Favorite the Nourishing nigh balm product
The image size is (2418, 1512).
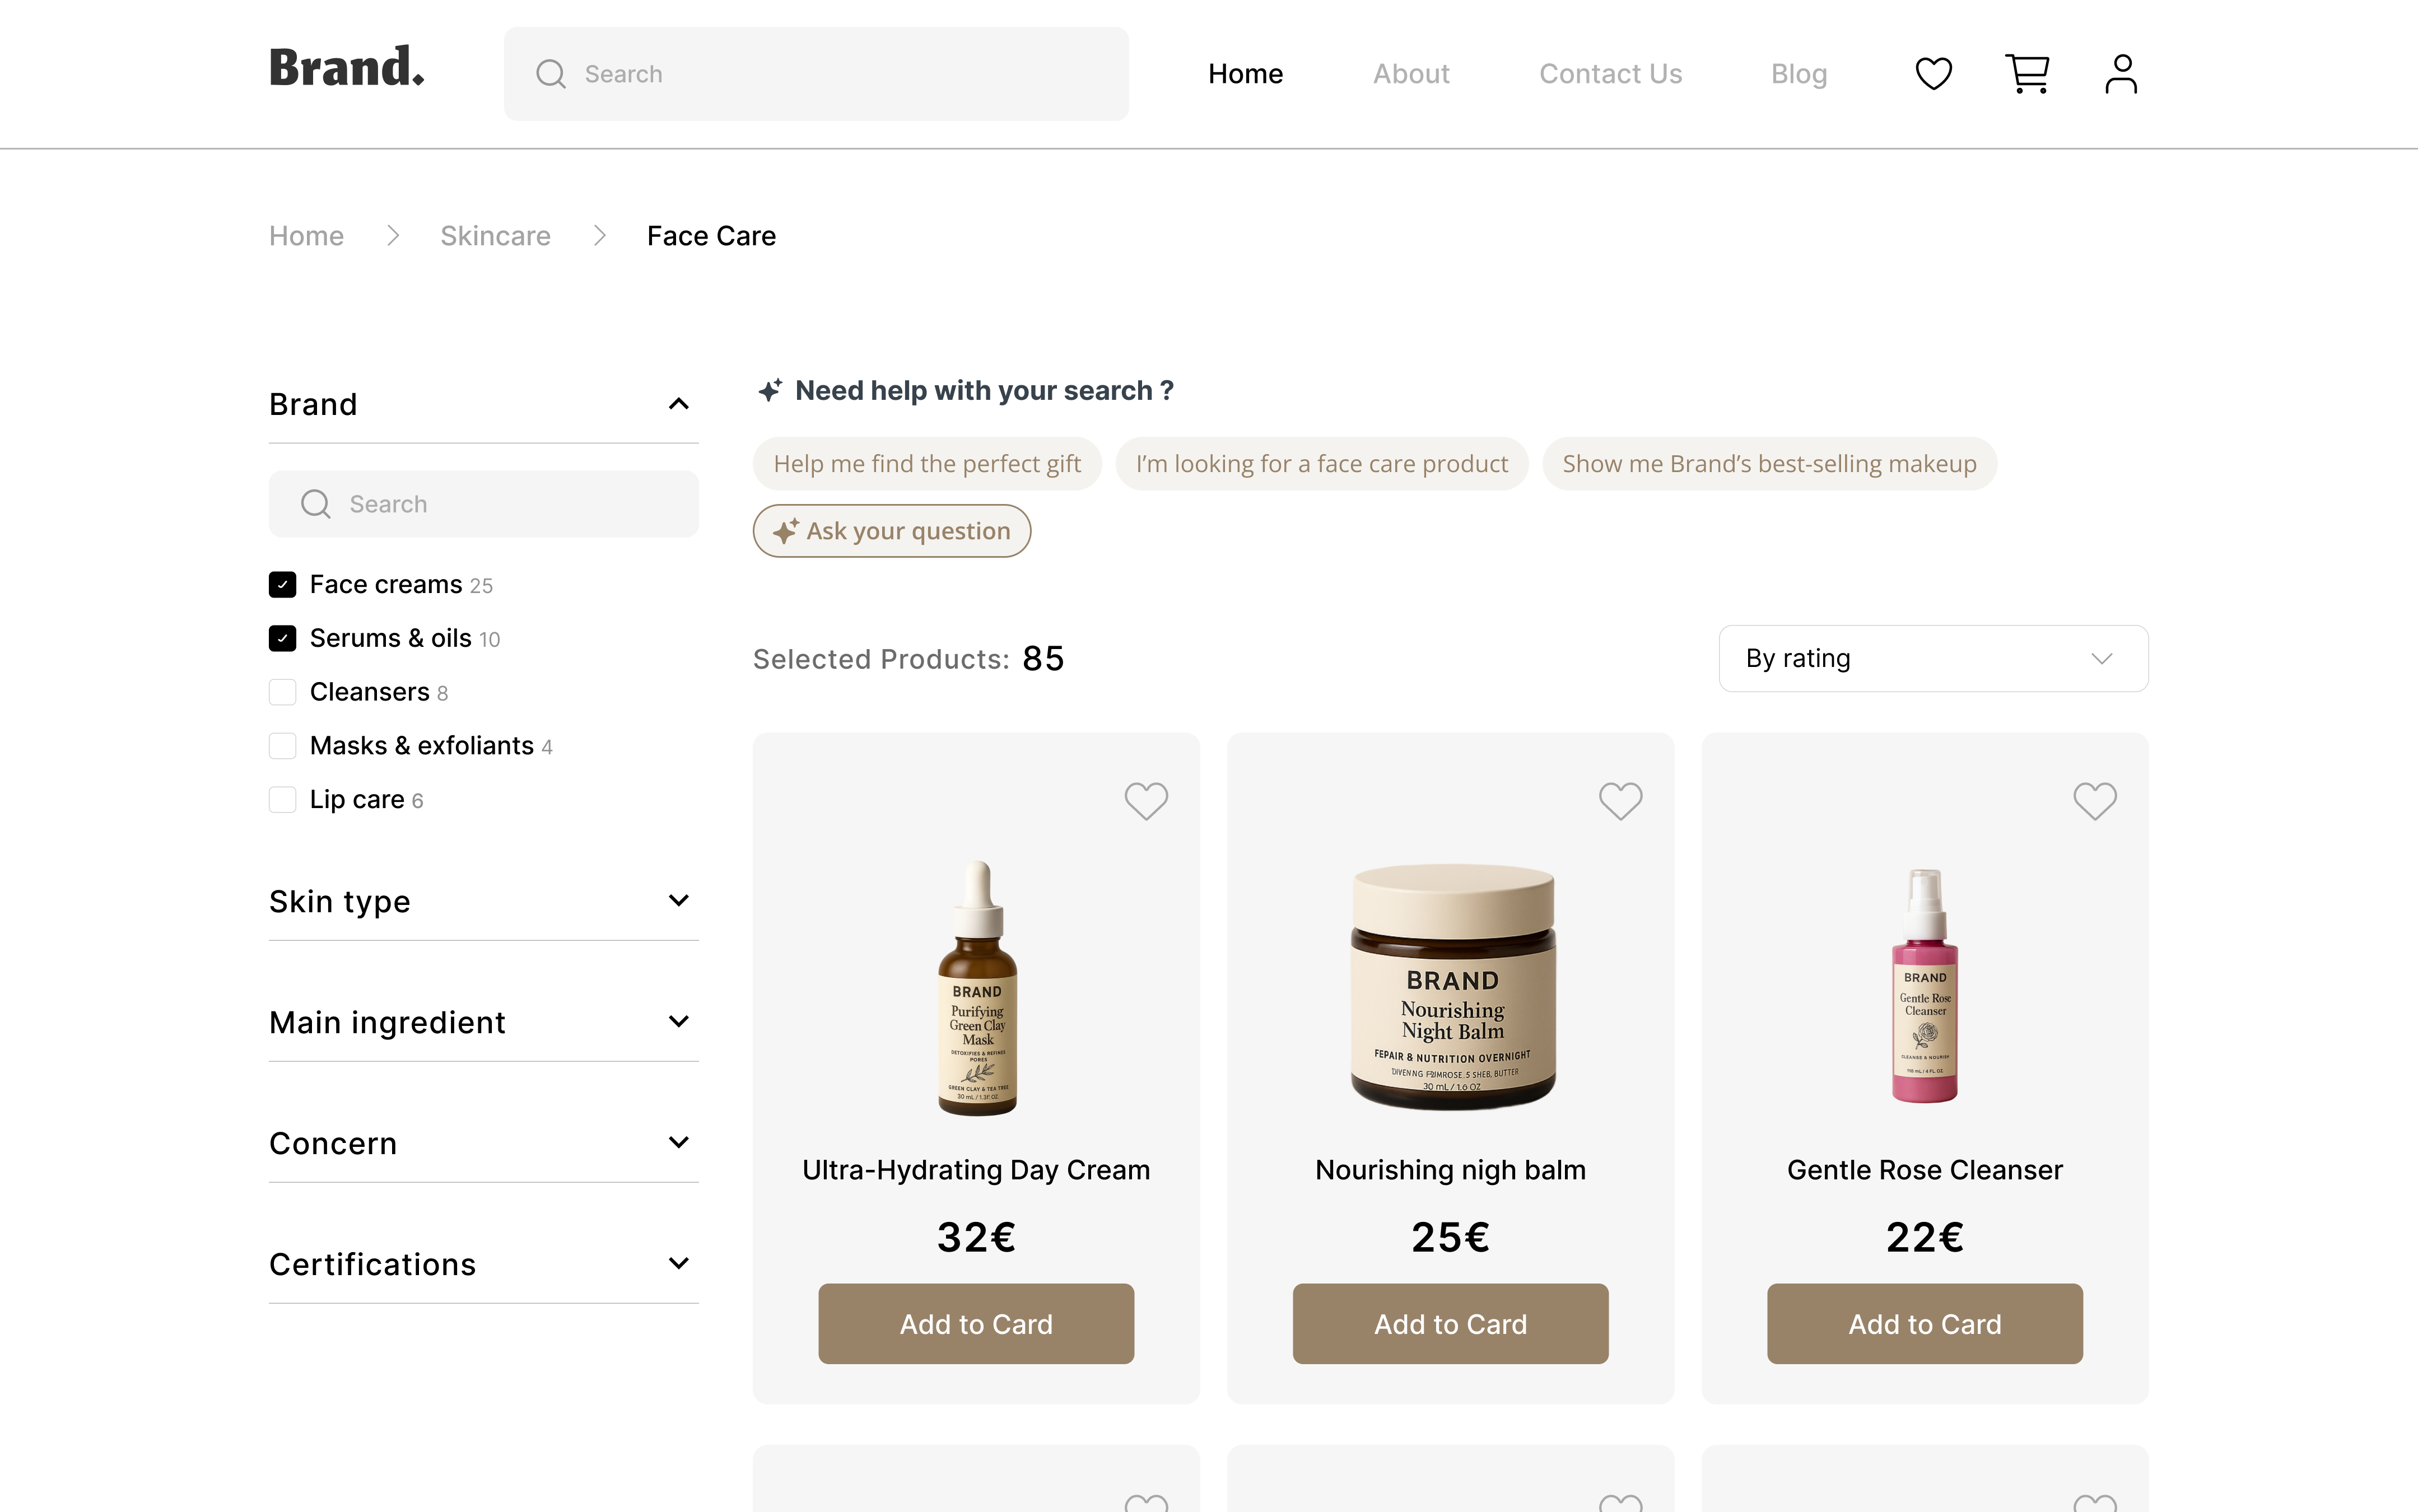(x=1620, y=801)
